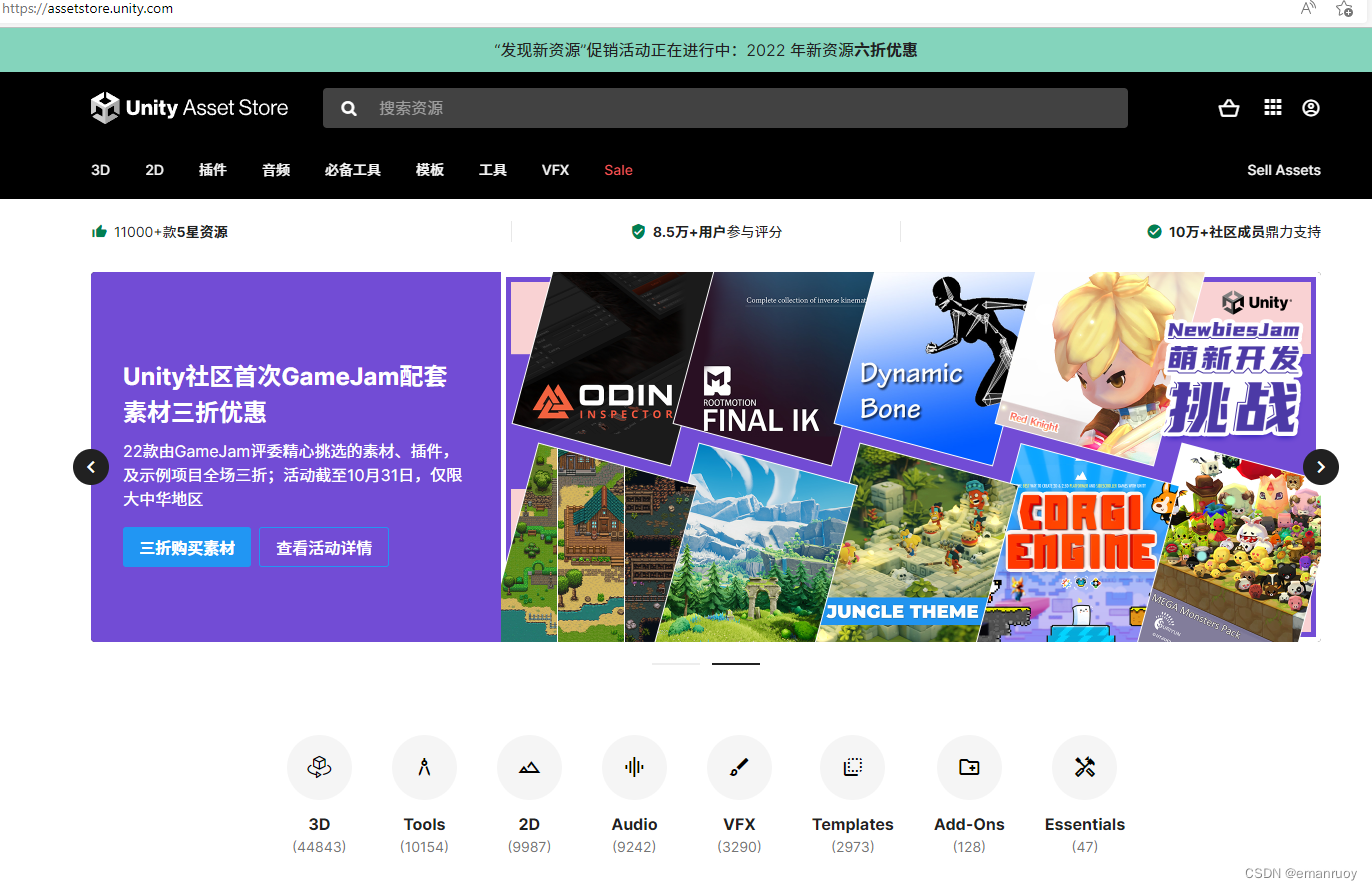Open the 3D category icon
Screen dimensions: 1372x890
pyautogui.click(x=319, y=767)
